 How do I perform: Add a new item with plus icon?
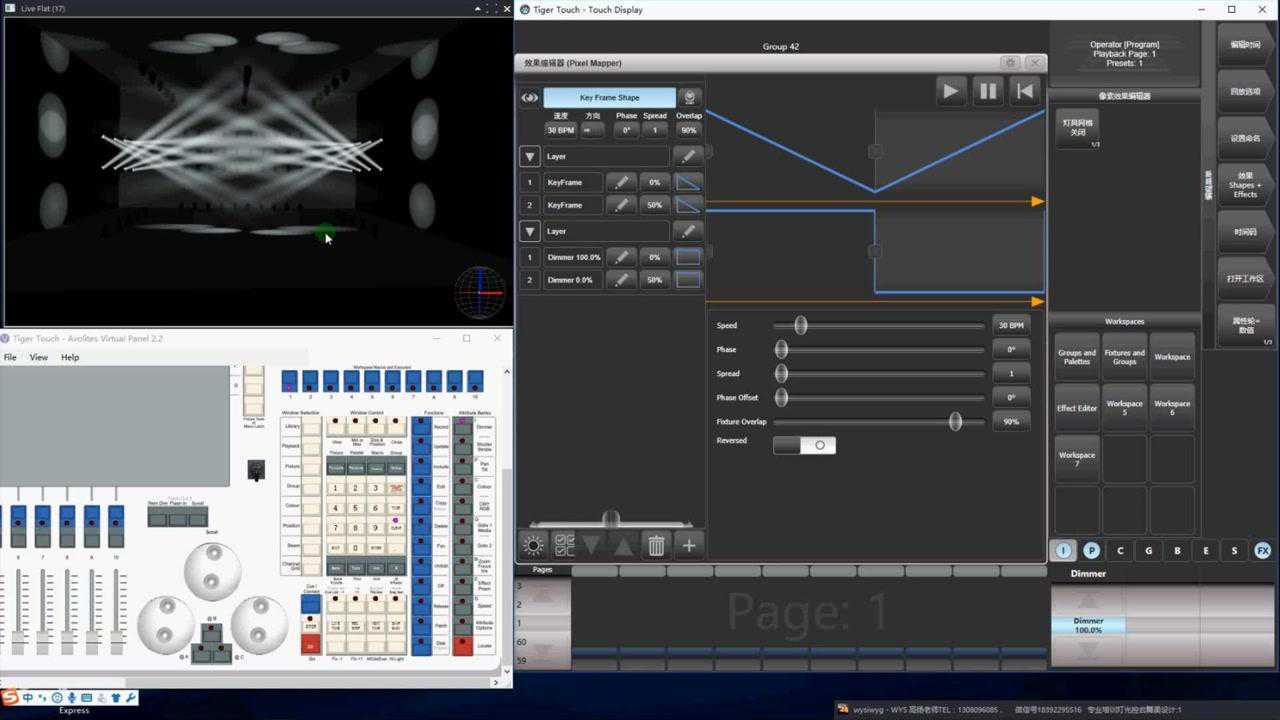pos(688,545)
